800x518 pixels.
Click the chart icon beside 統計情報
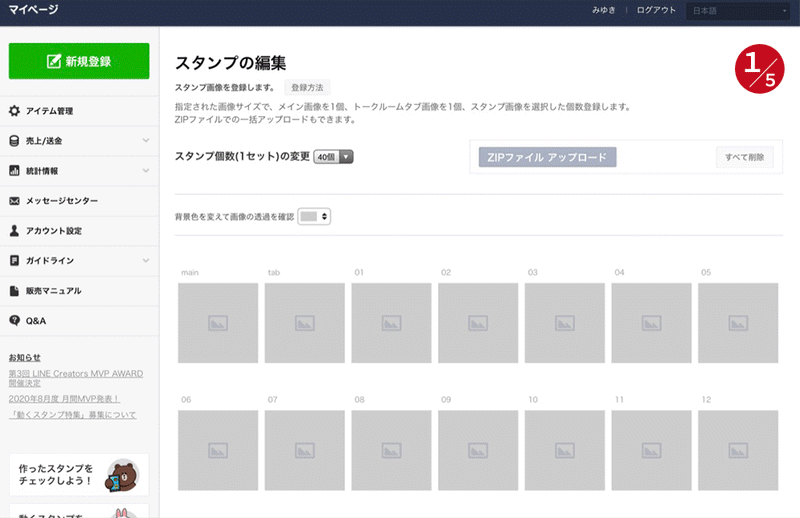click(x=14, y=170)
